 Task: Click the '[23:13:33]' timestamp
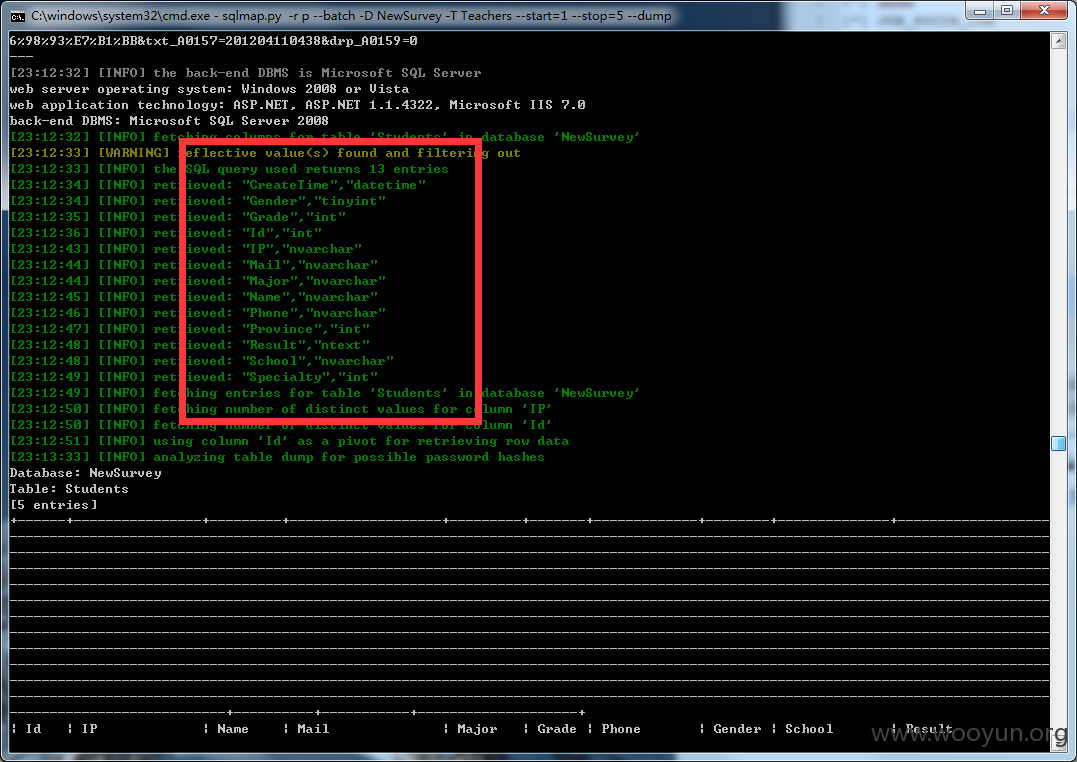coord(49,457)
